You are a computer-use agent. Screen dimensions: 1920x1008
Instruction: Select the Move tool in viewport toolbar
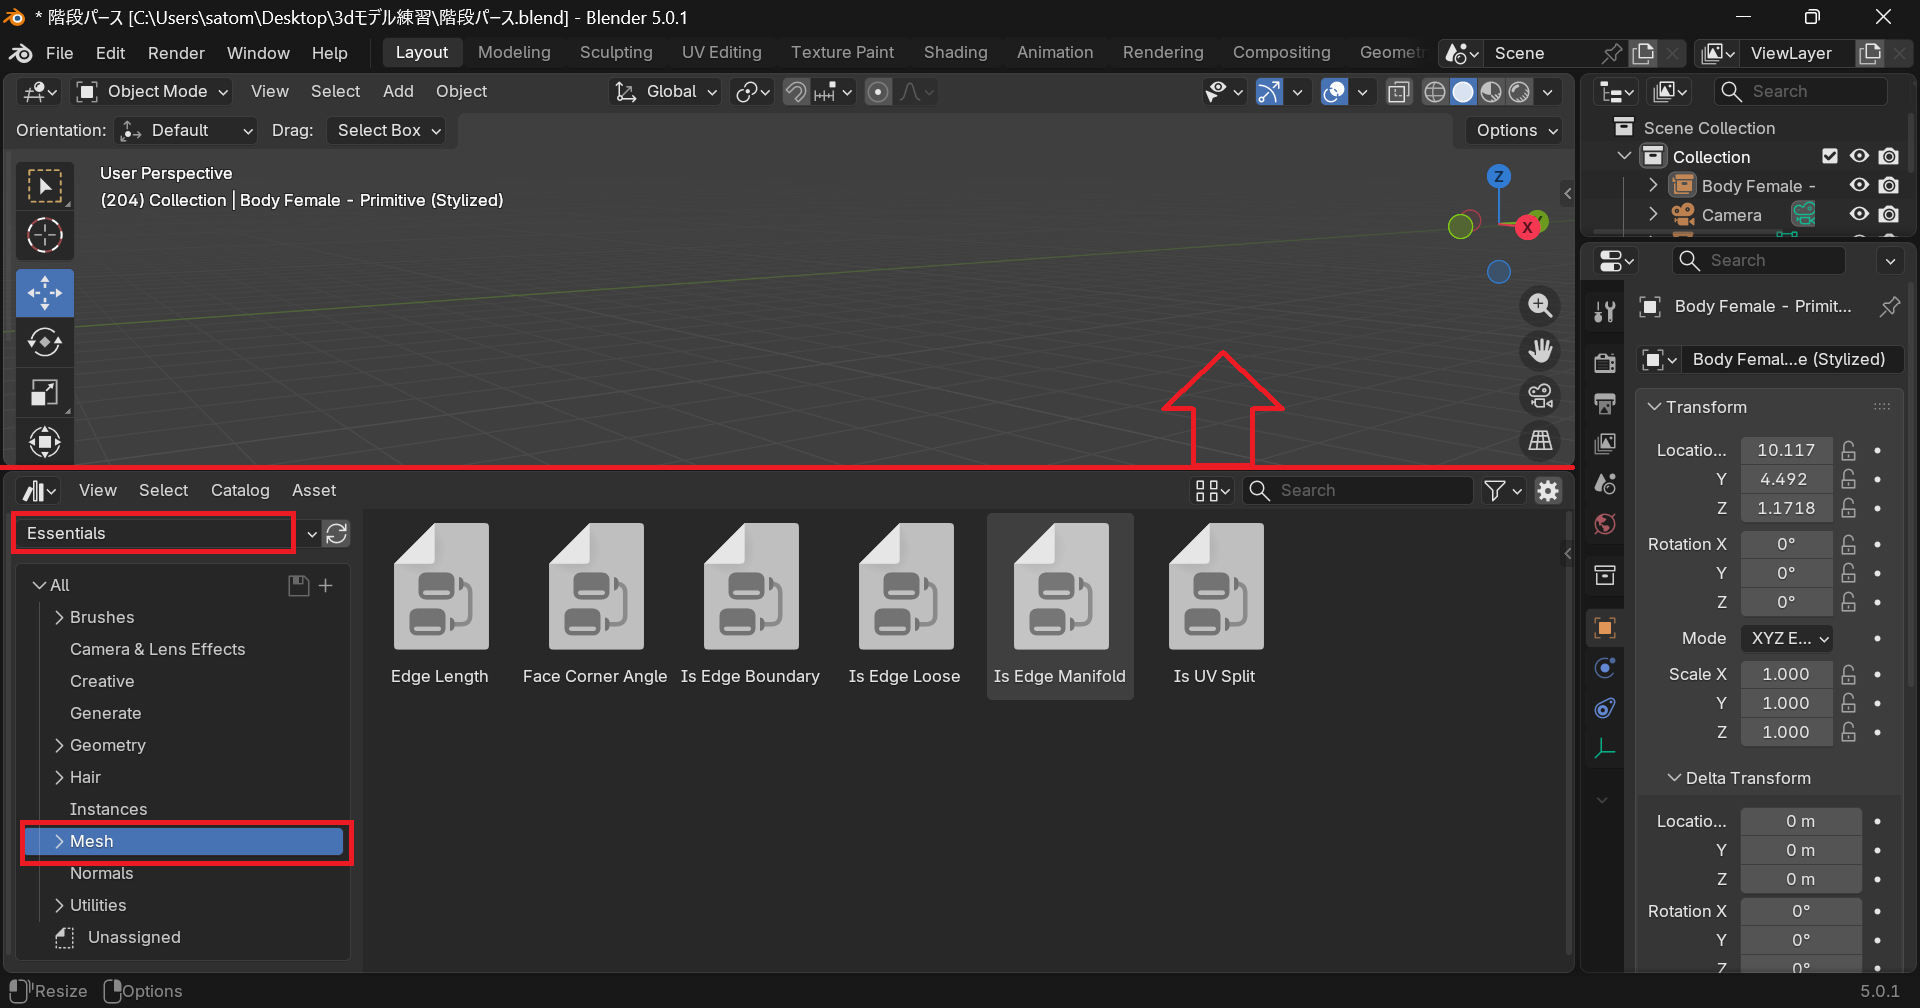tap(45, 293)
